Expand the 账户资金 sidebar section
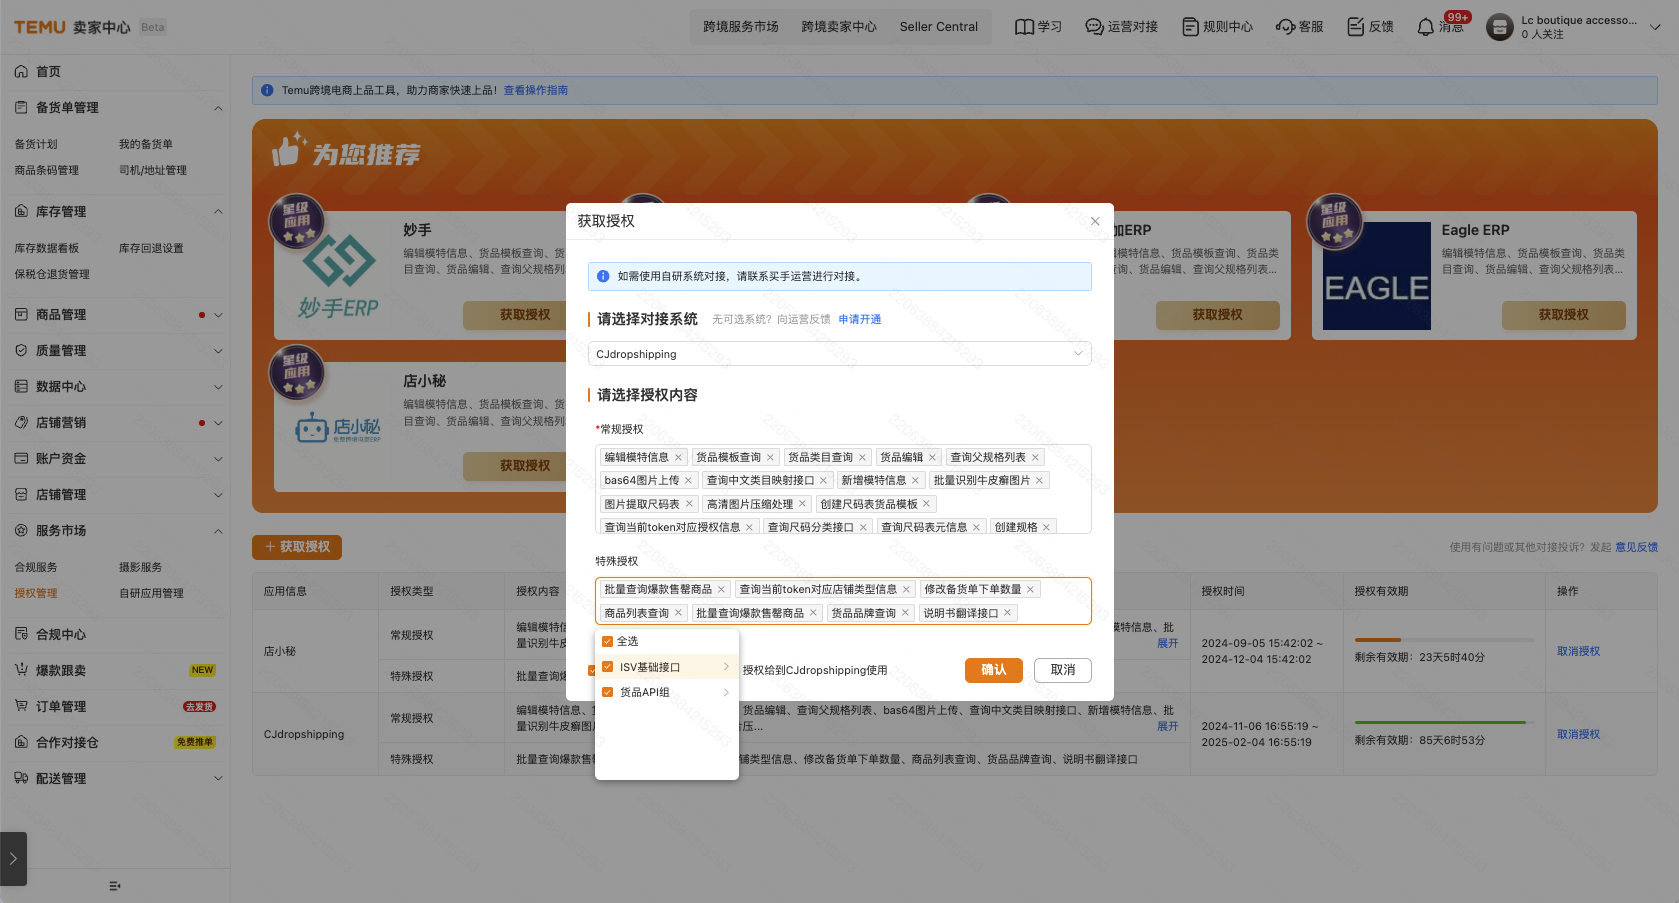Screen dimensions: 1679x903 (218, 459)
